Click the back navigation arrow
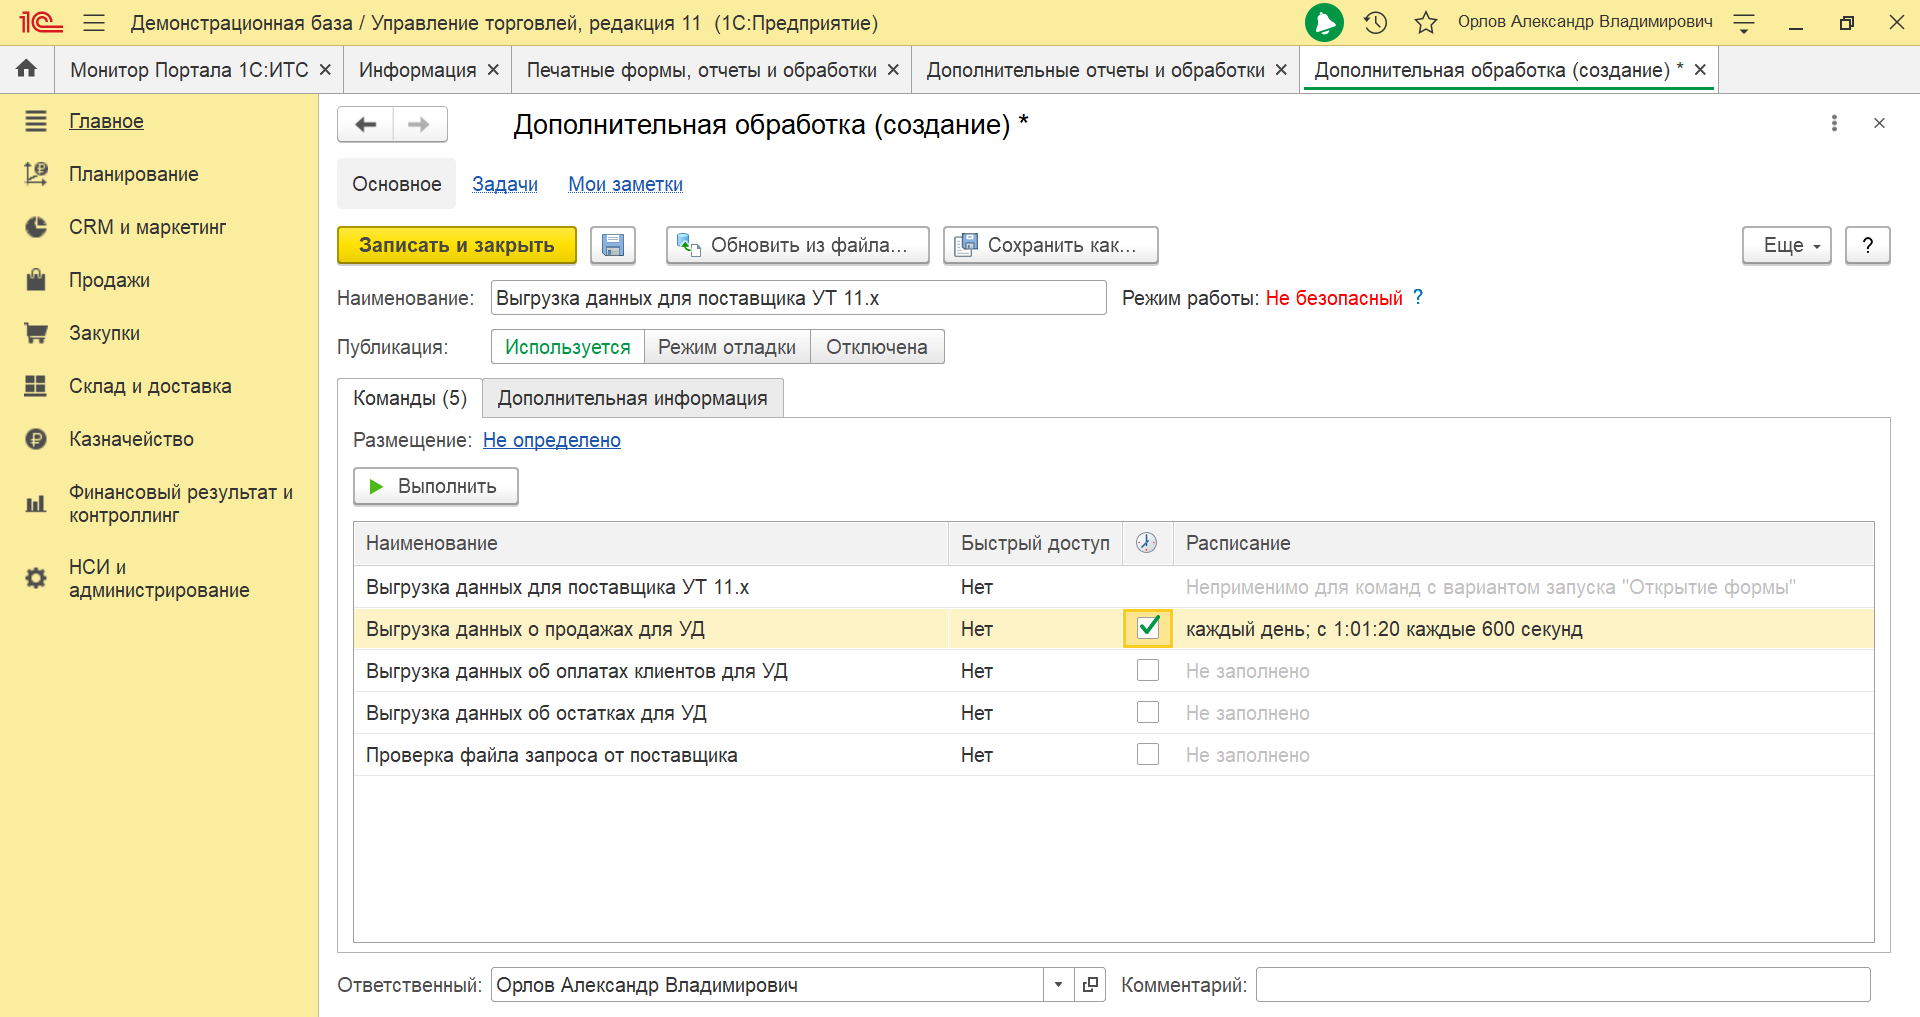This screenshot has height=1017, width=1920. (x=365, y=124)
